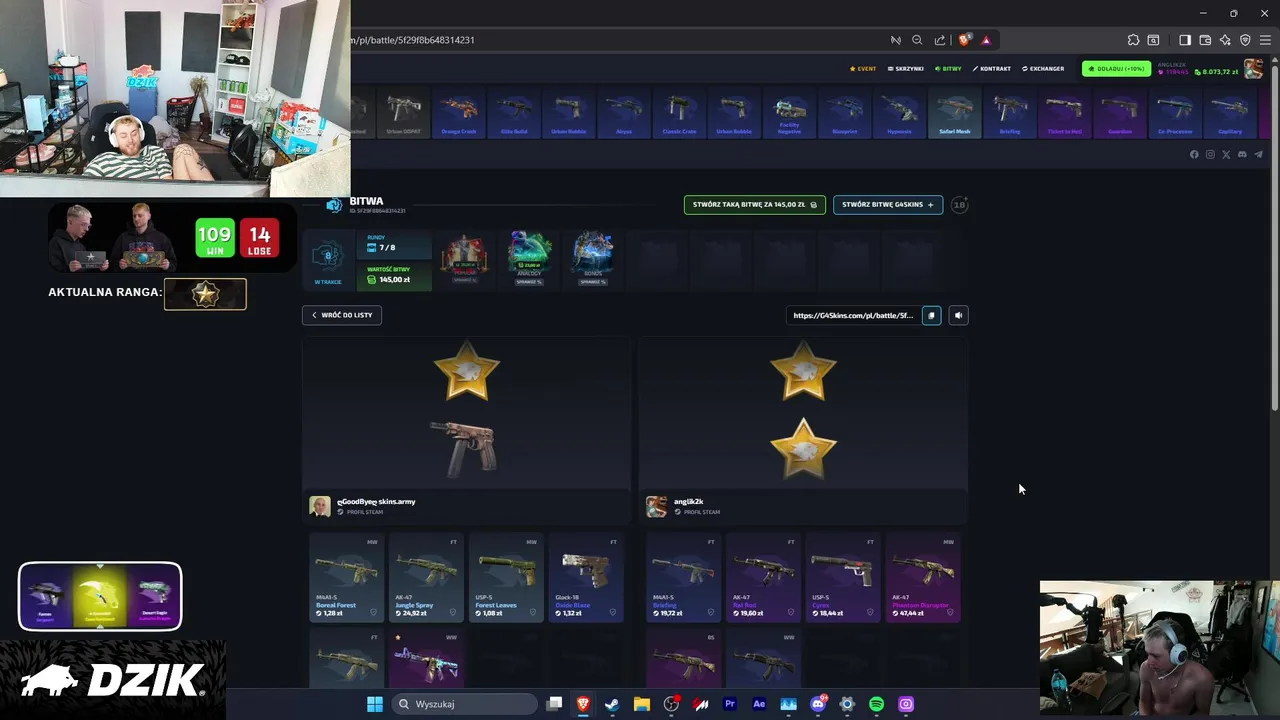Image resolution: width=1280 pixels, height=720 pixels.
Task: Select the AK-47 Red Rod skin card
Action: pos(763,578)
